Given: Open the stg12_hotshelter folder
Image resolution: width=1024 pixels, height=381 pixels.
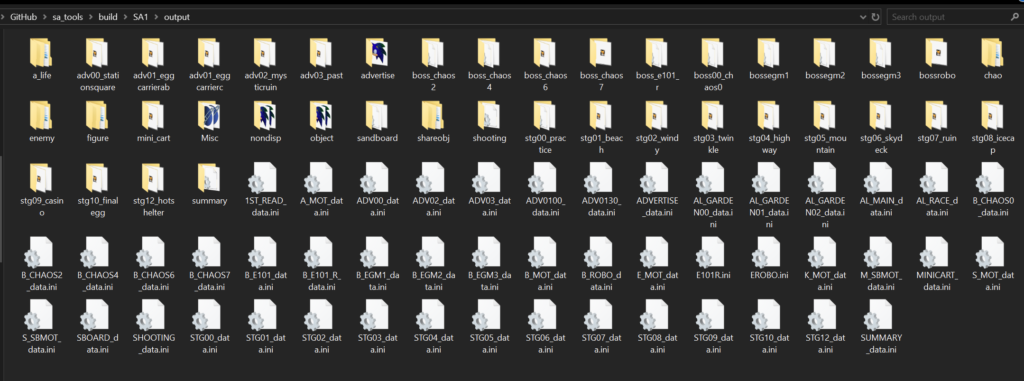Looking at the screenshot, I should pos(152,191).
